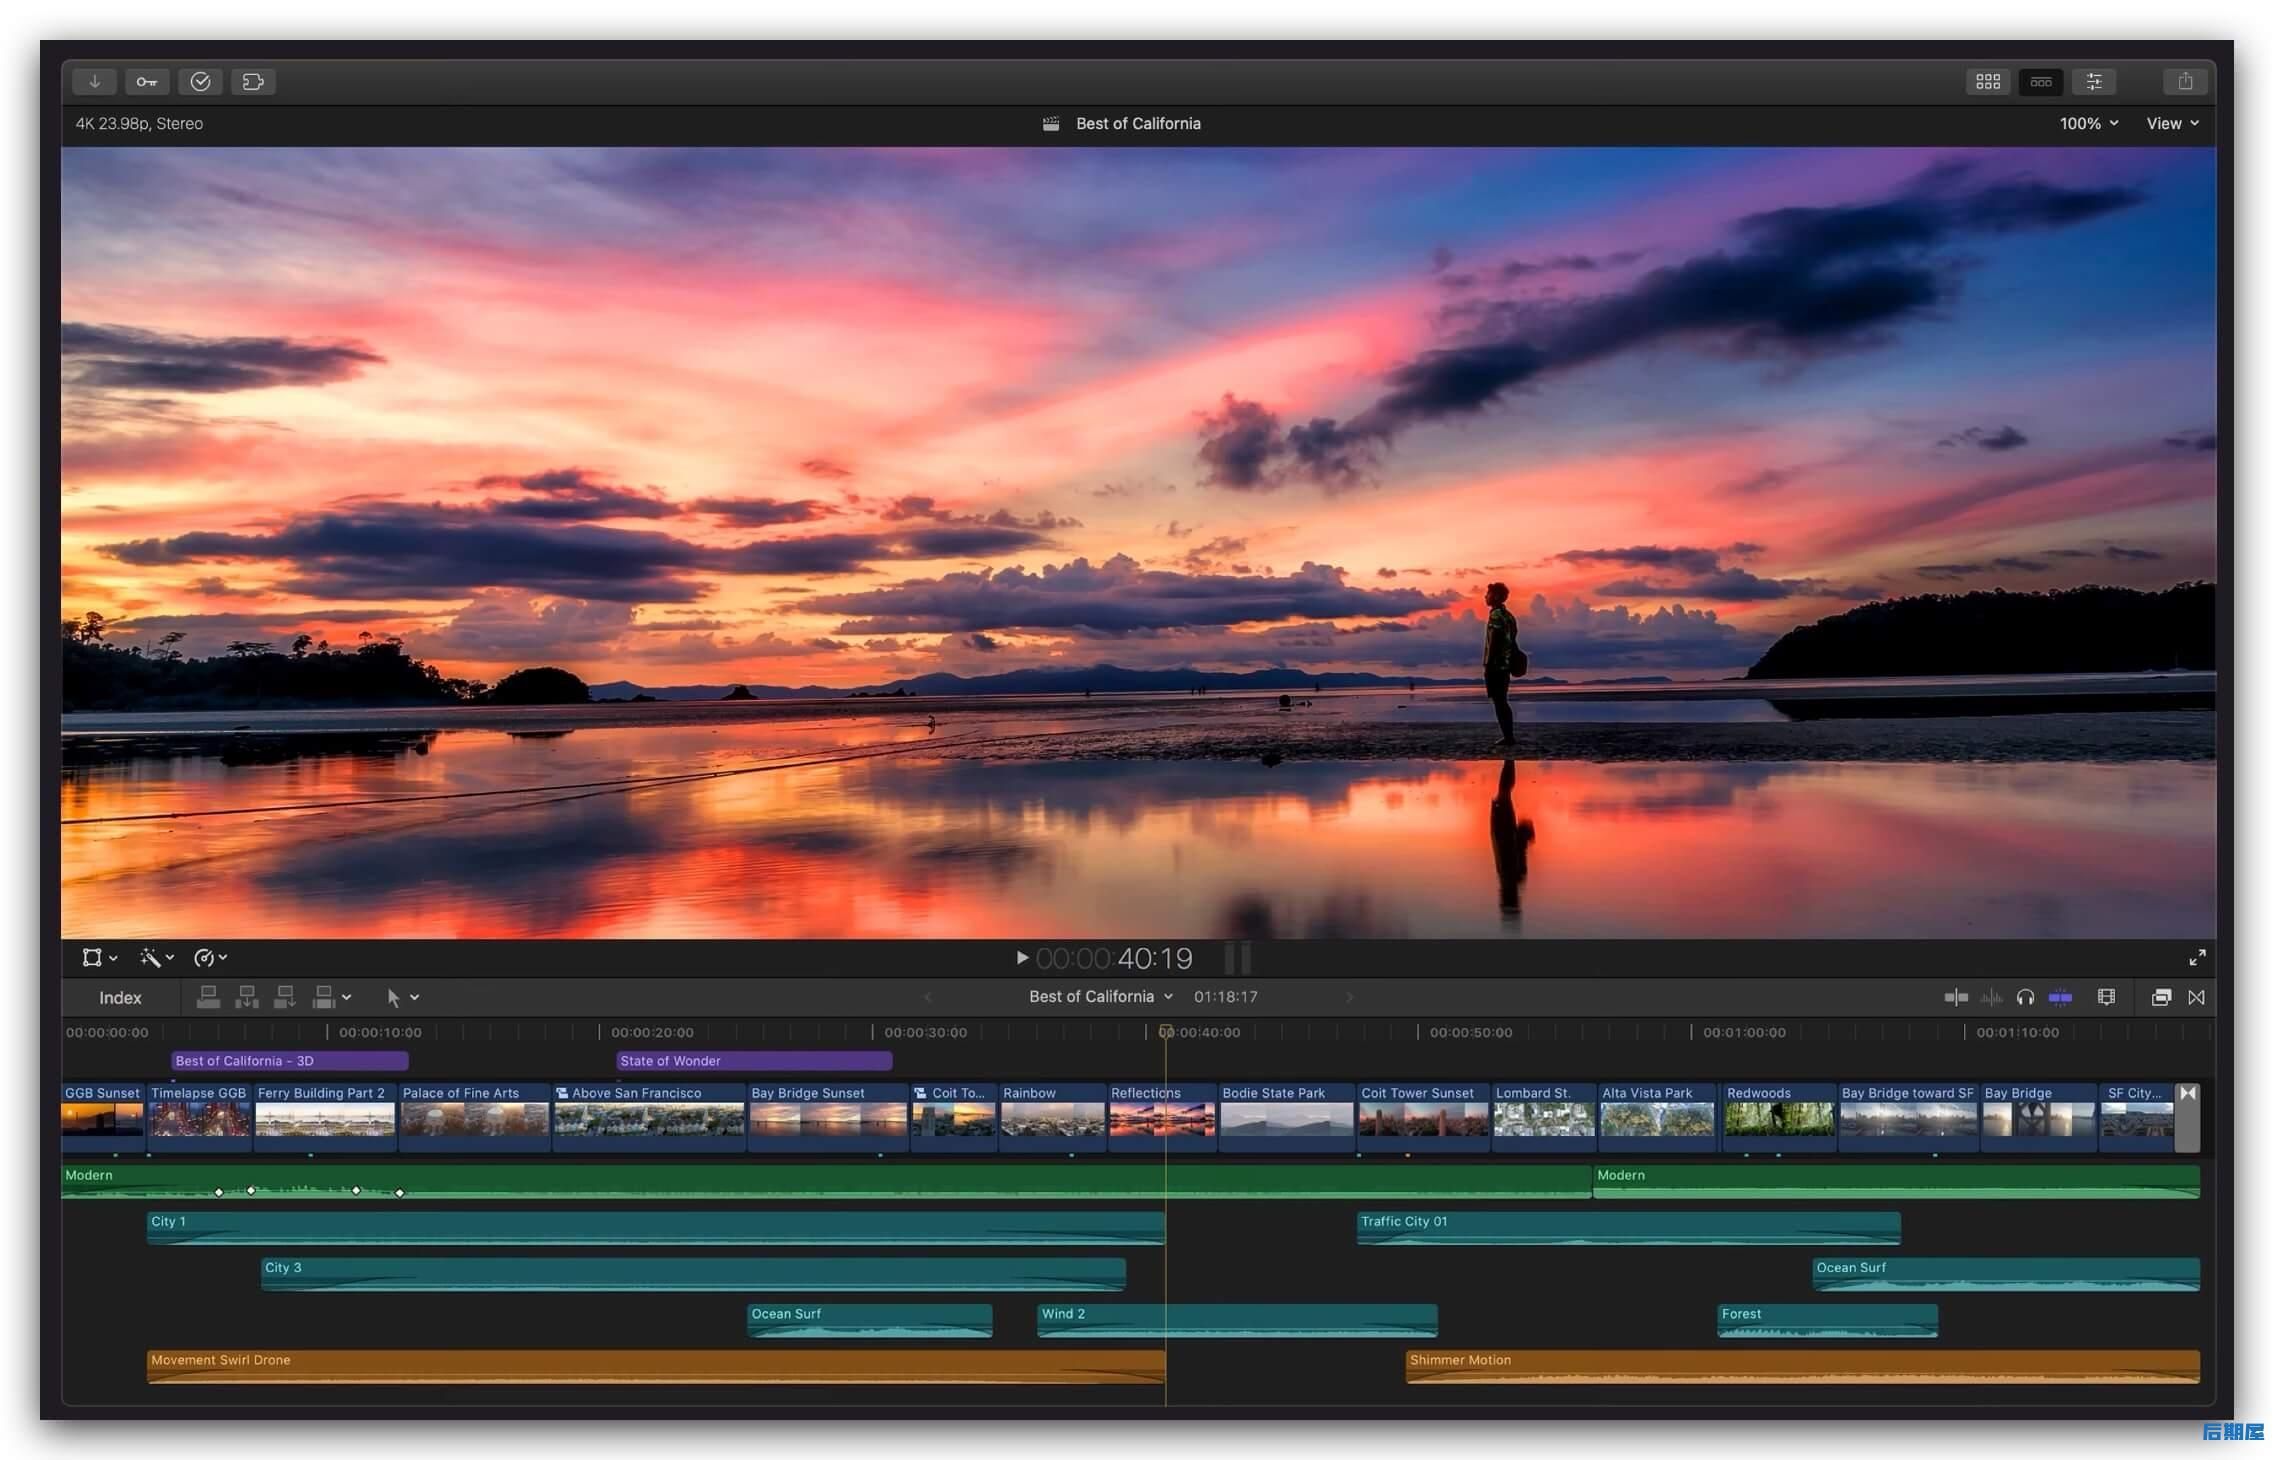This screenshot has height=1460, width=2274.
Task: Click the fullscreen viewer arrows icon
Action: [2197, 958]
